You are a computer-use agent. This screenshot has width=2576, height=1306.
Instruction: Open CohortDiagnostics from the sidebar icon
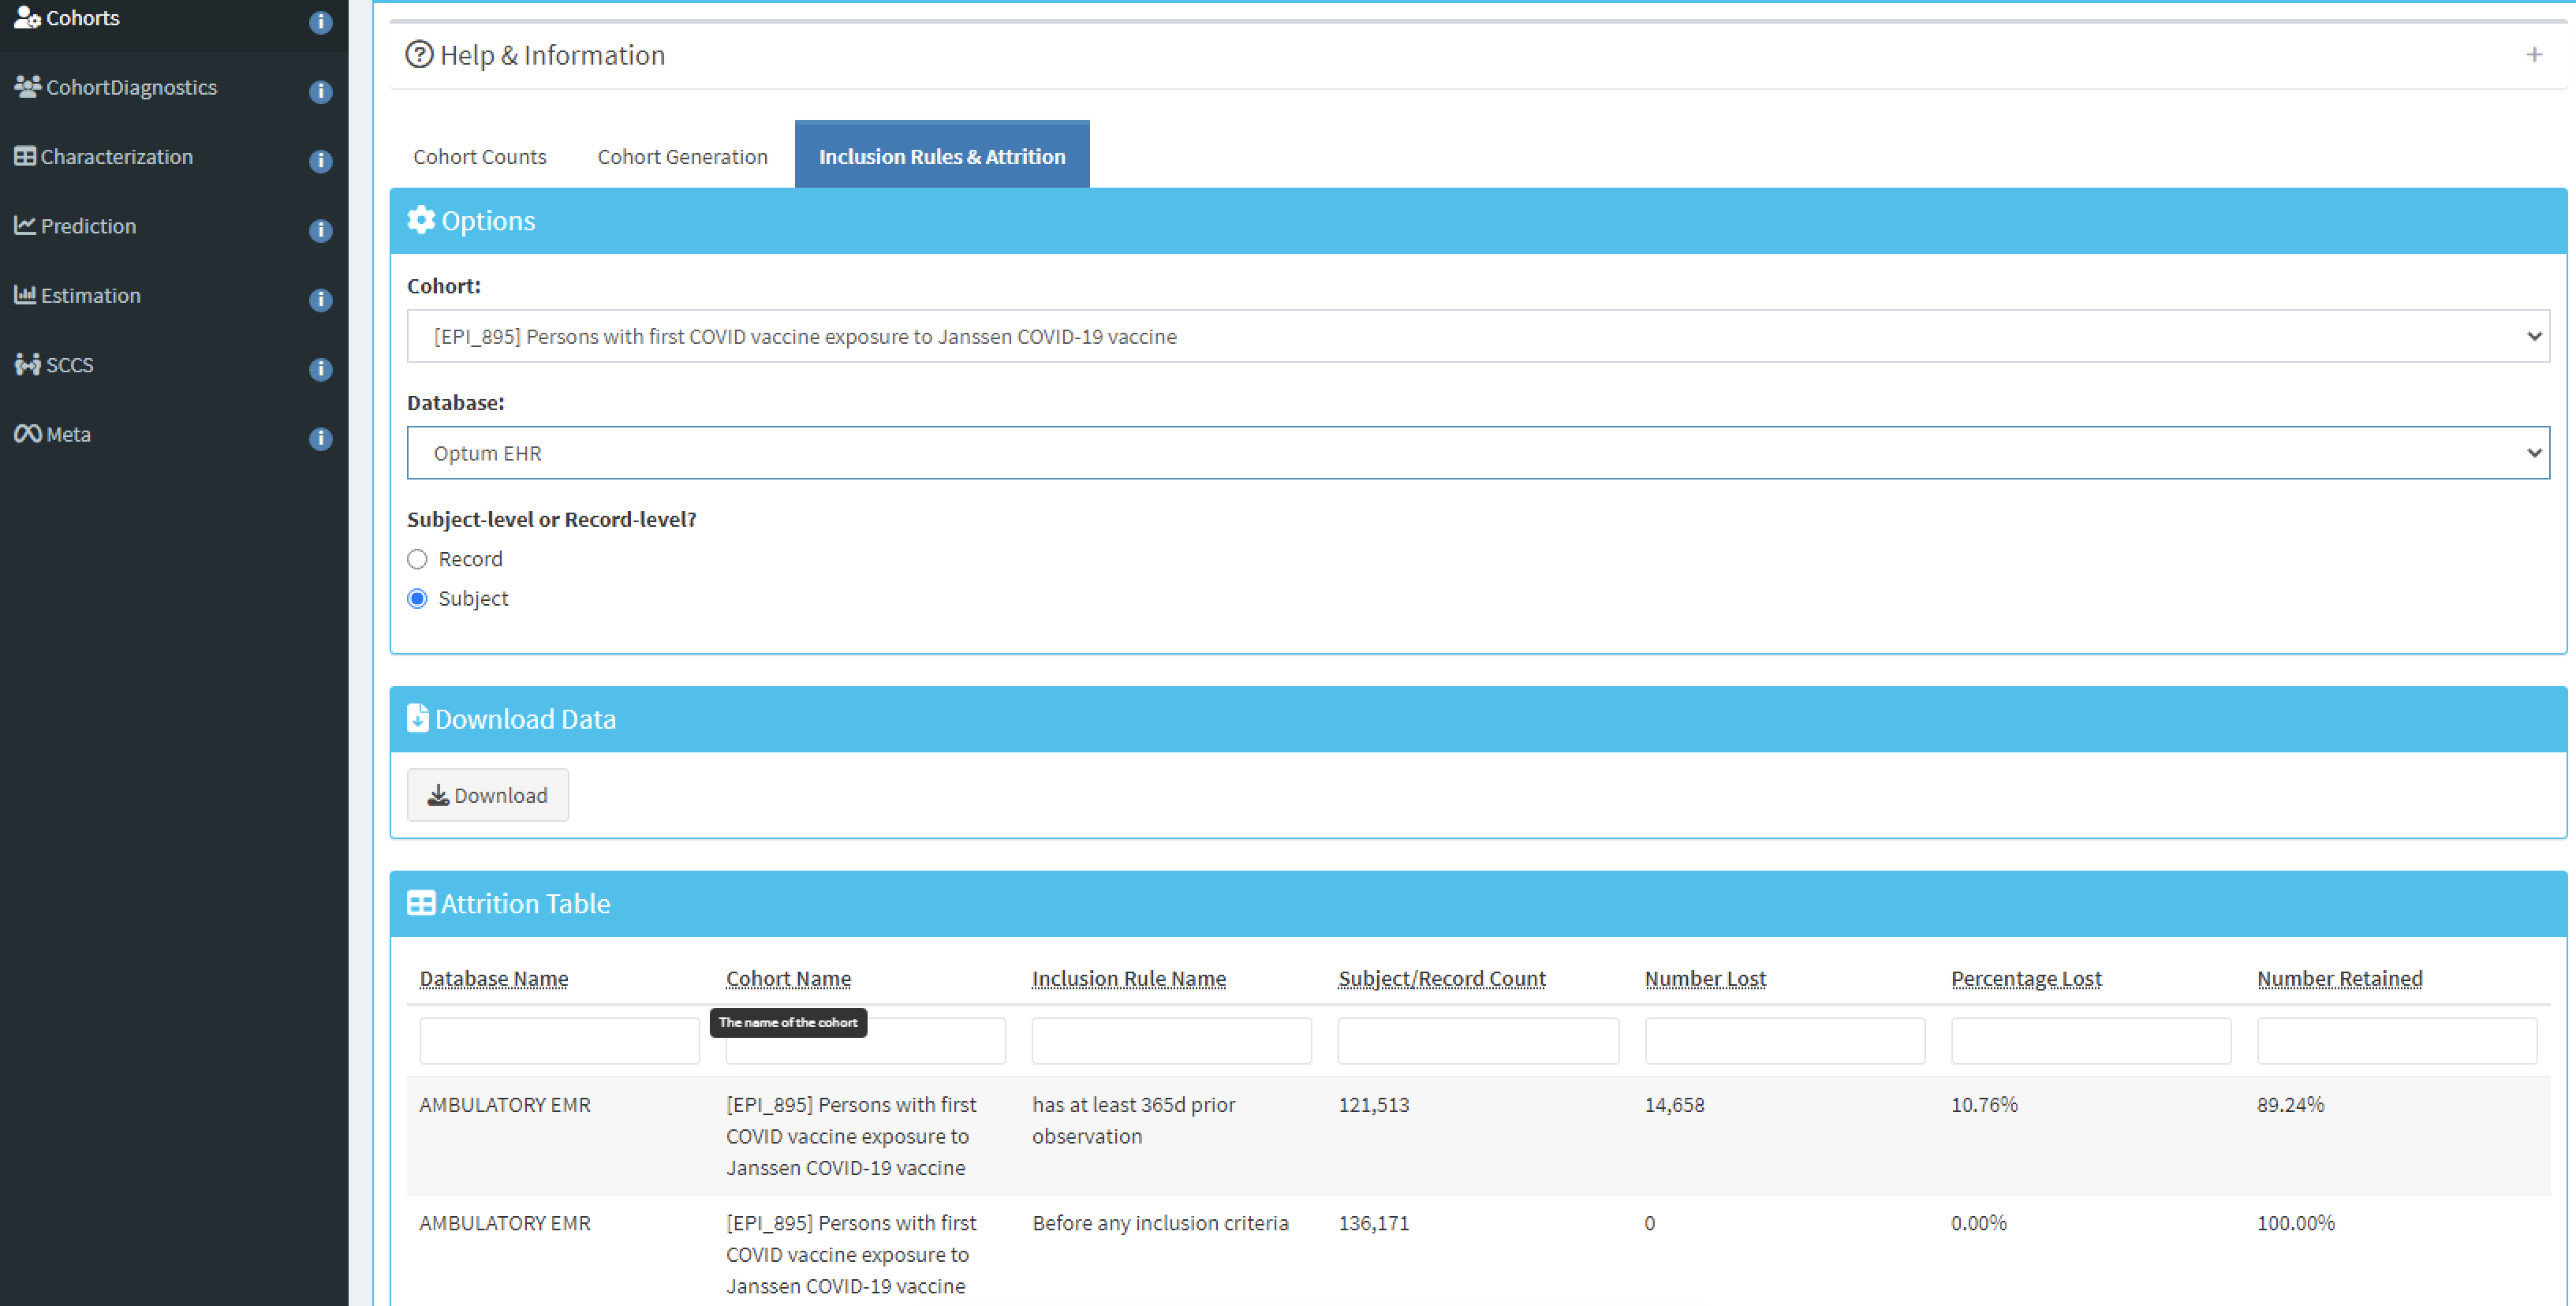(27, 87)
